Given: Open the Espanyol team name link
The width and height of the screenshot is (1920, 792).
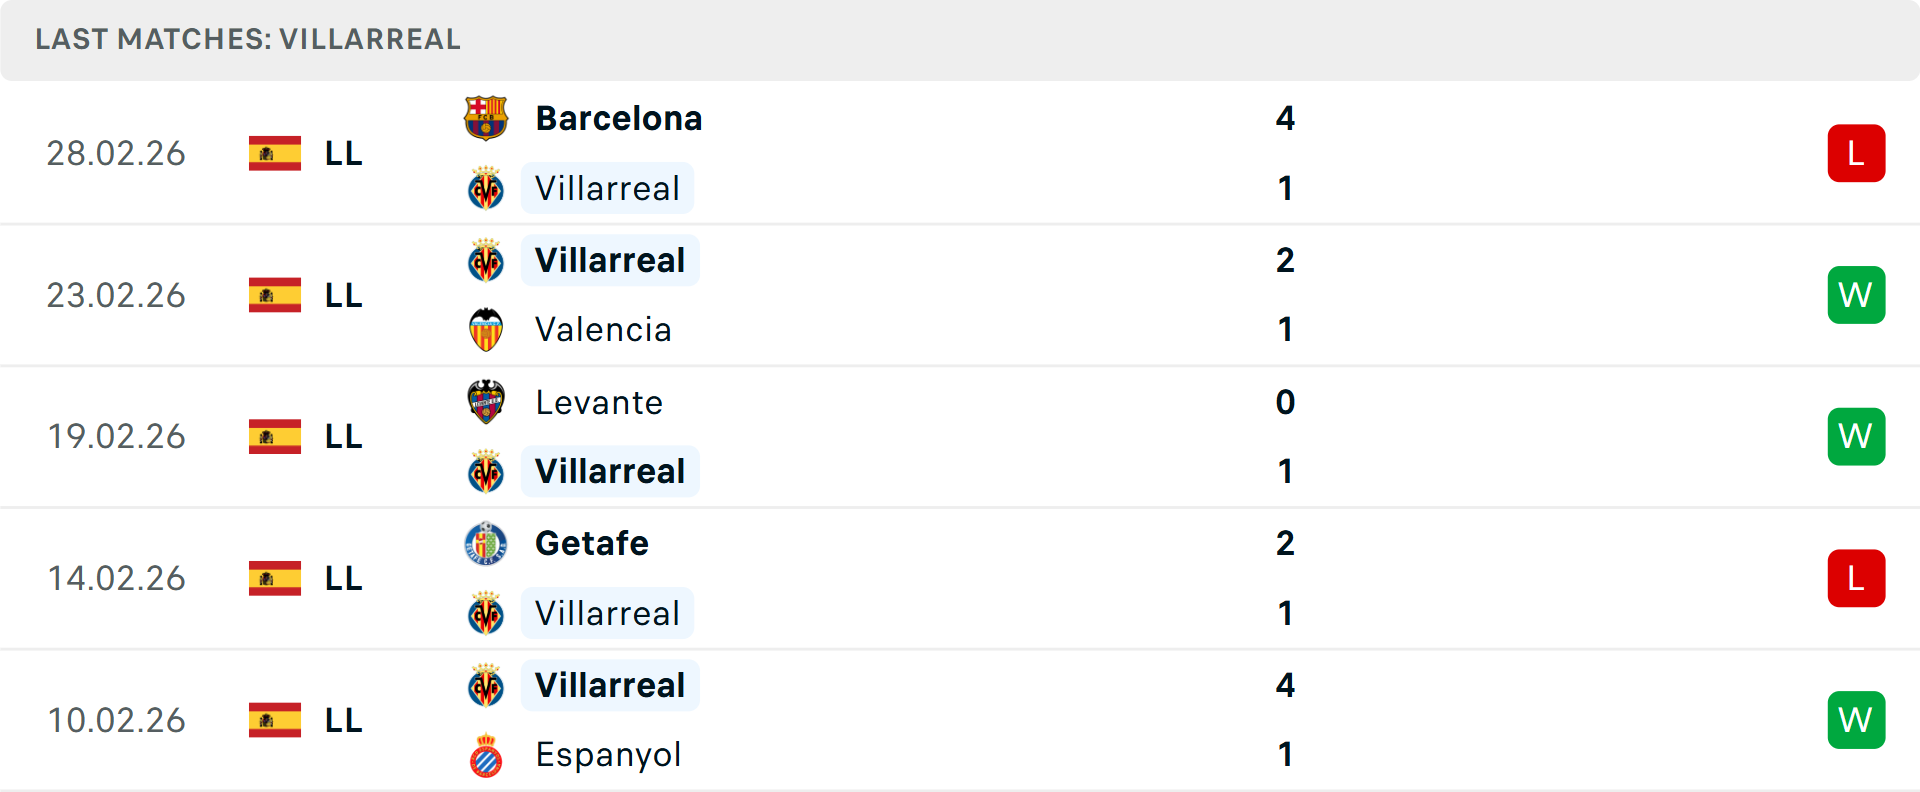Looking at the screenshot, I should pos(608,755).
